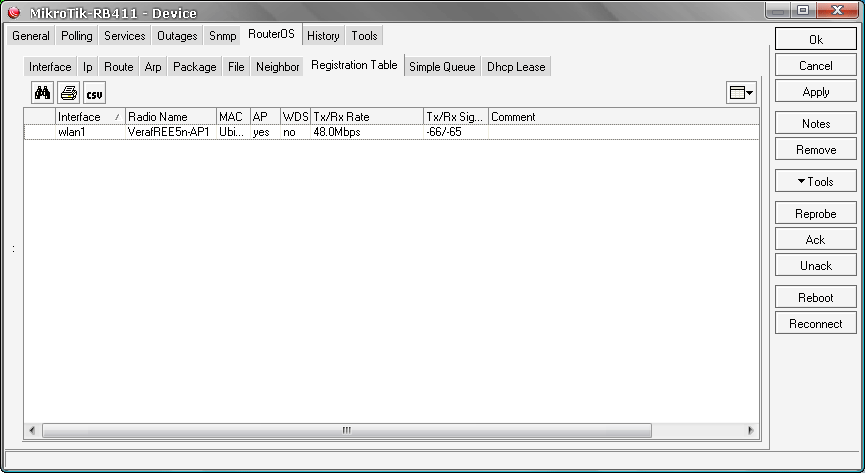The height and width of the screenshot is (473, 865).
Task: Click the binoculars find icon
Action: (x=42, y=93)
